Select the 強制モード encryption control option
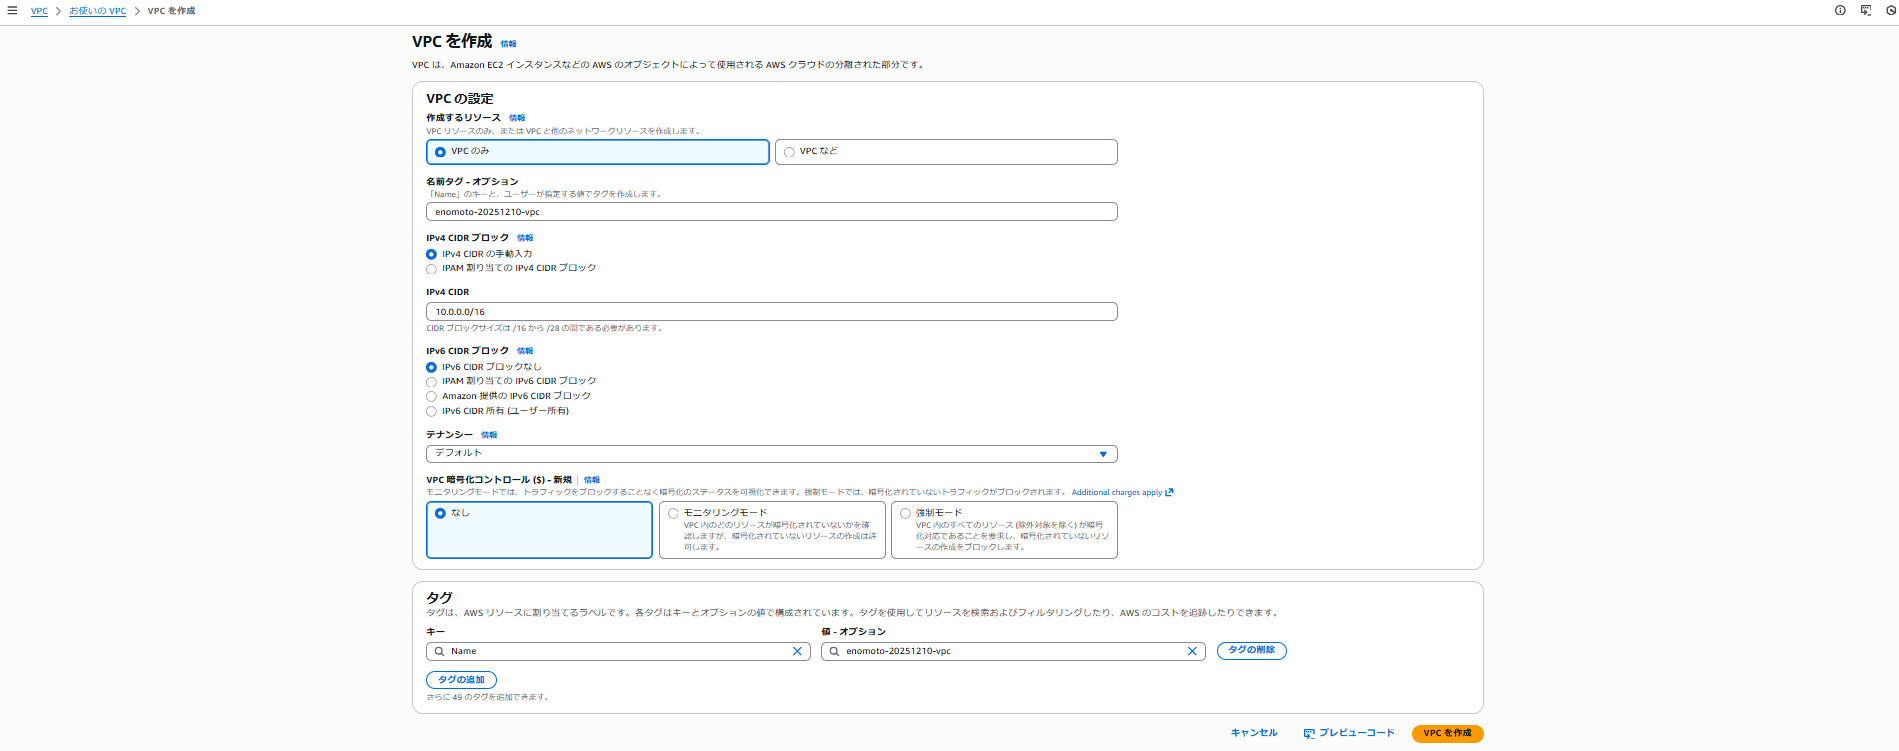This screenshot has height=751, width=1899. pyautogui.click(x=906, y=513)
